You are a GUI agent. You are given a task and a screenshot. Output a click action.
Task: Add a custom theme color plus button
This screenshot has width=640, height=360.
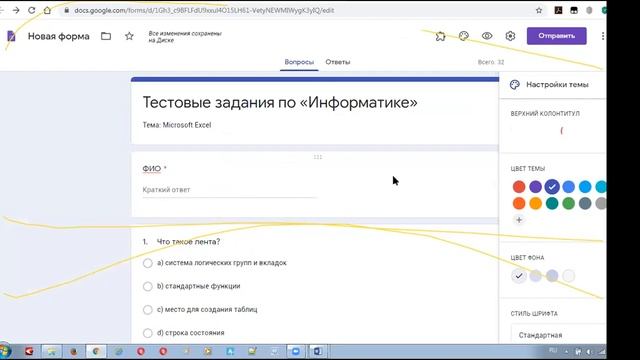pos(519,220)
